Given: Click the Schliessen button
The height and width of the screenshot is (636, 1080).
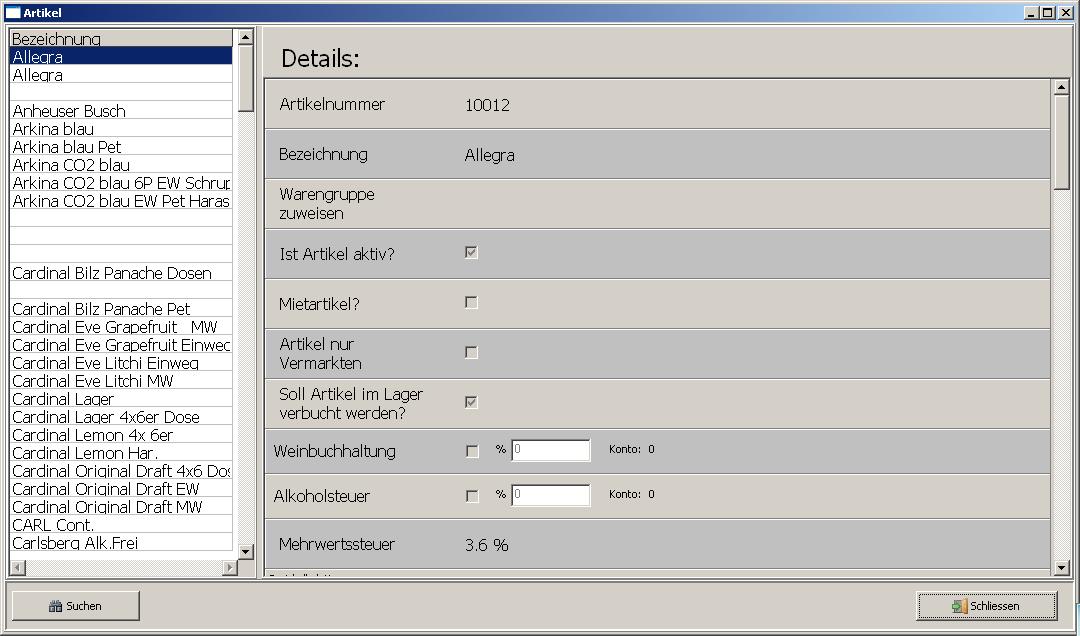Looking at the screenshot, I should (986, 606).
